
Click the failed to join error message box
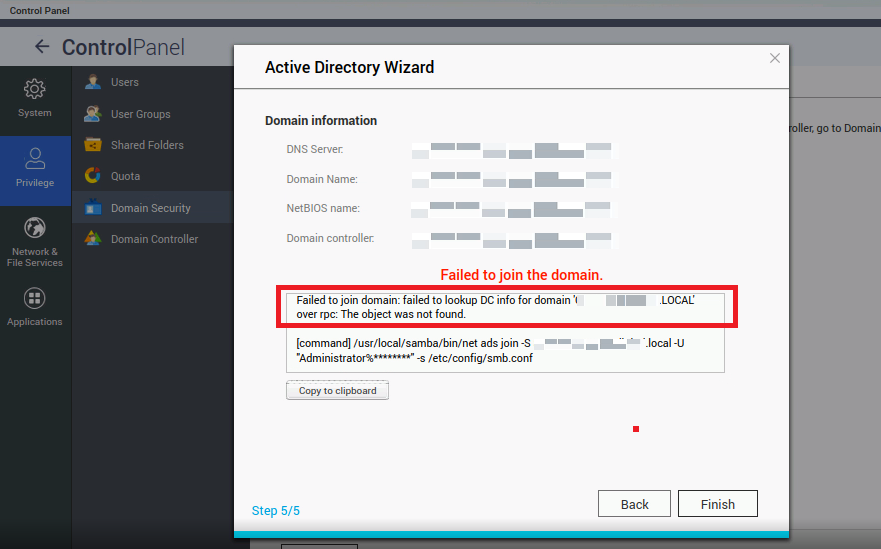point(504,307)
